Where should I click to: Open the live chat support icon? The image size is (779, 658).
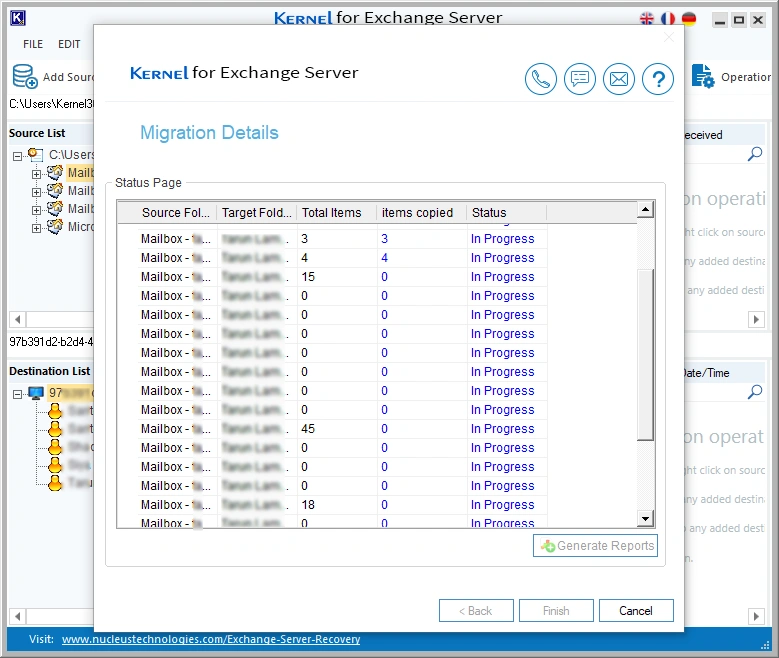(580, 79)
